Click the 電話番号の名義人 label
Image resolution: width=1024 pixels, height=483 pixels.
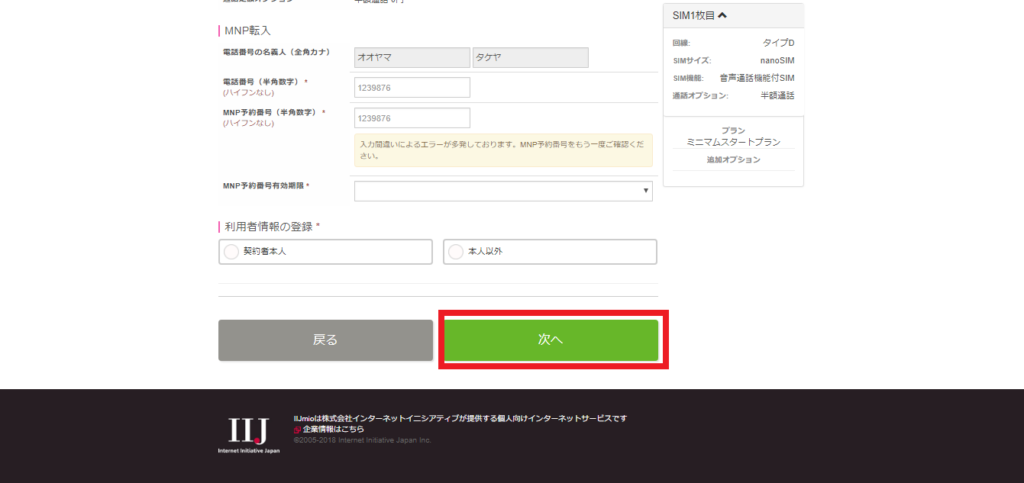tap(276, 52)
